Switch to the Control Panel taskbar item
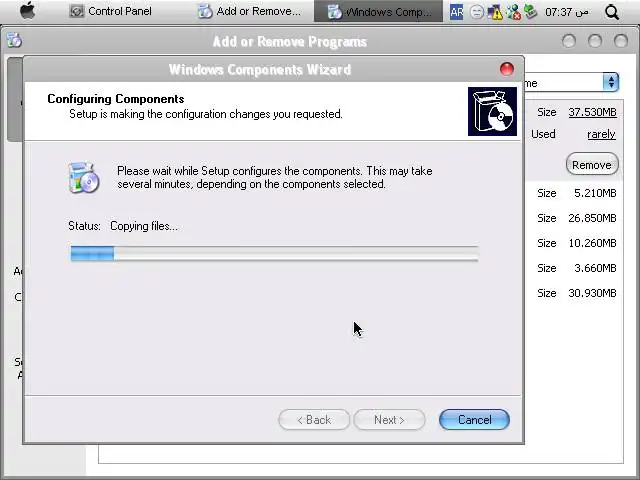The width and height of the screenshot is (640, 480). coord(110,11)
